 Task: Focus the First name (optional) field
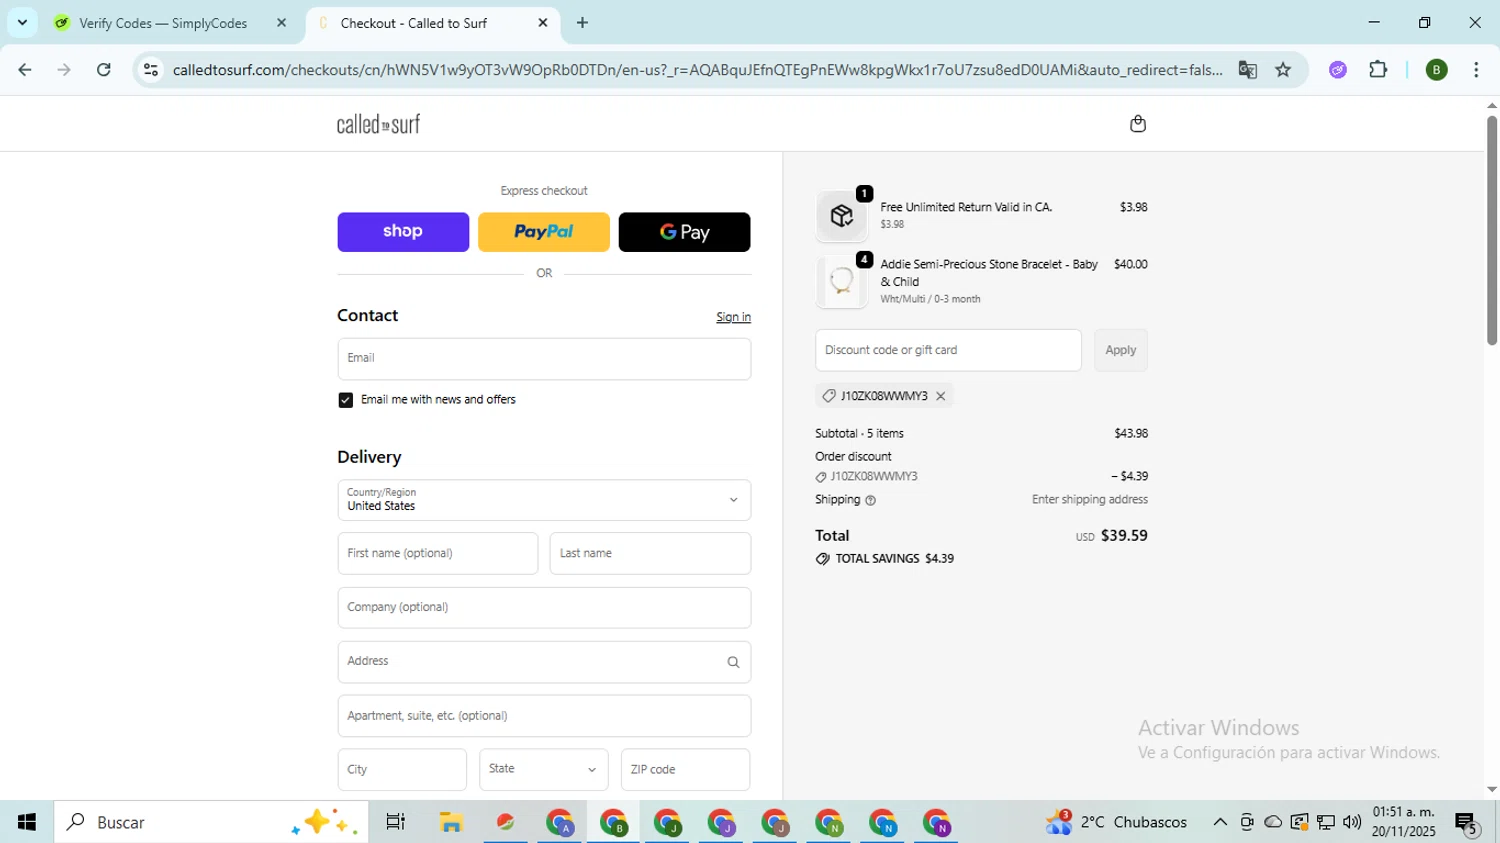438,553
